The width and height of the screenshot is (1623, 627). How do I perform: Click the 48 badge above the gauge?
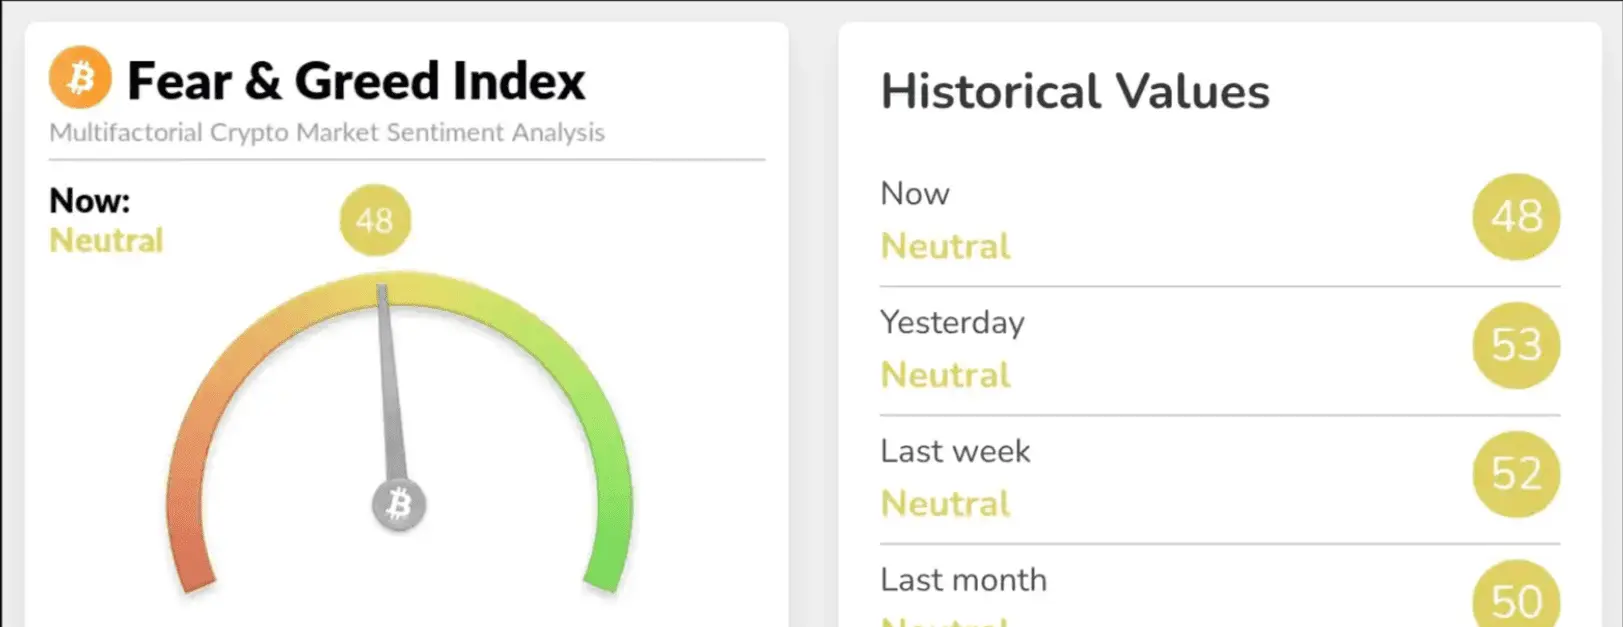point(375,220)
